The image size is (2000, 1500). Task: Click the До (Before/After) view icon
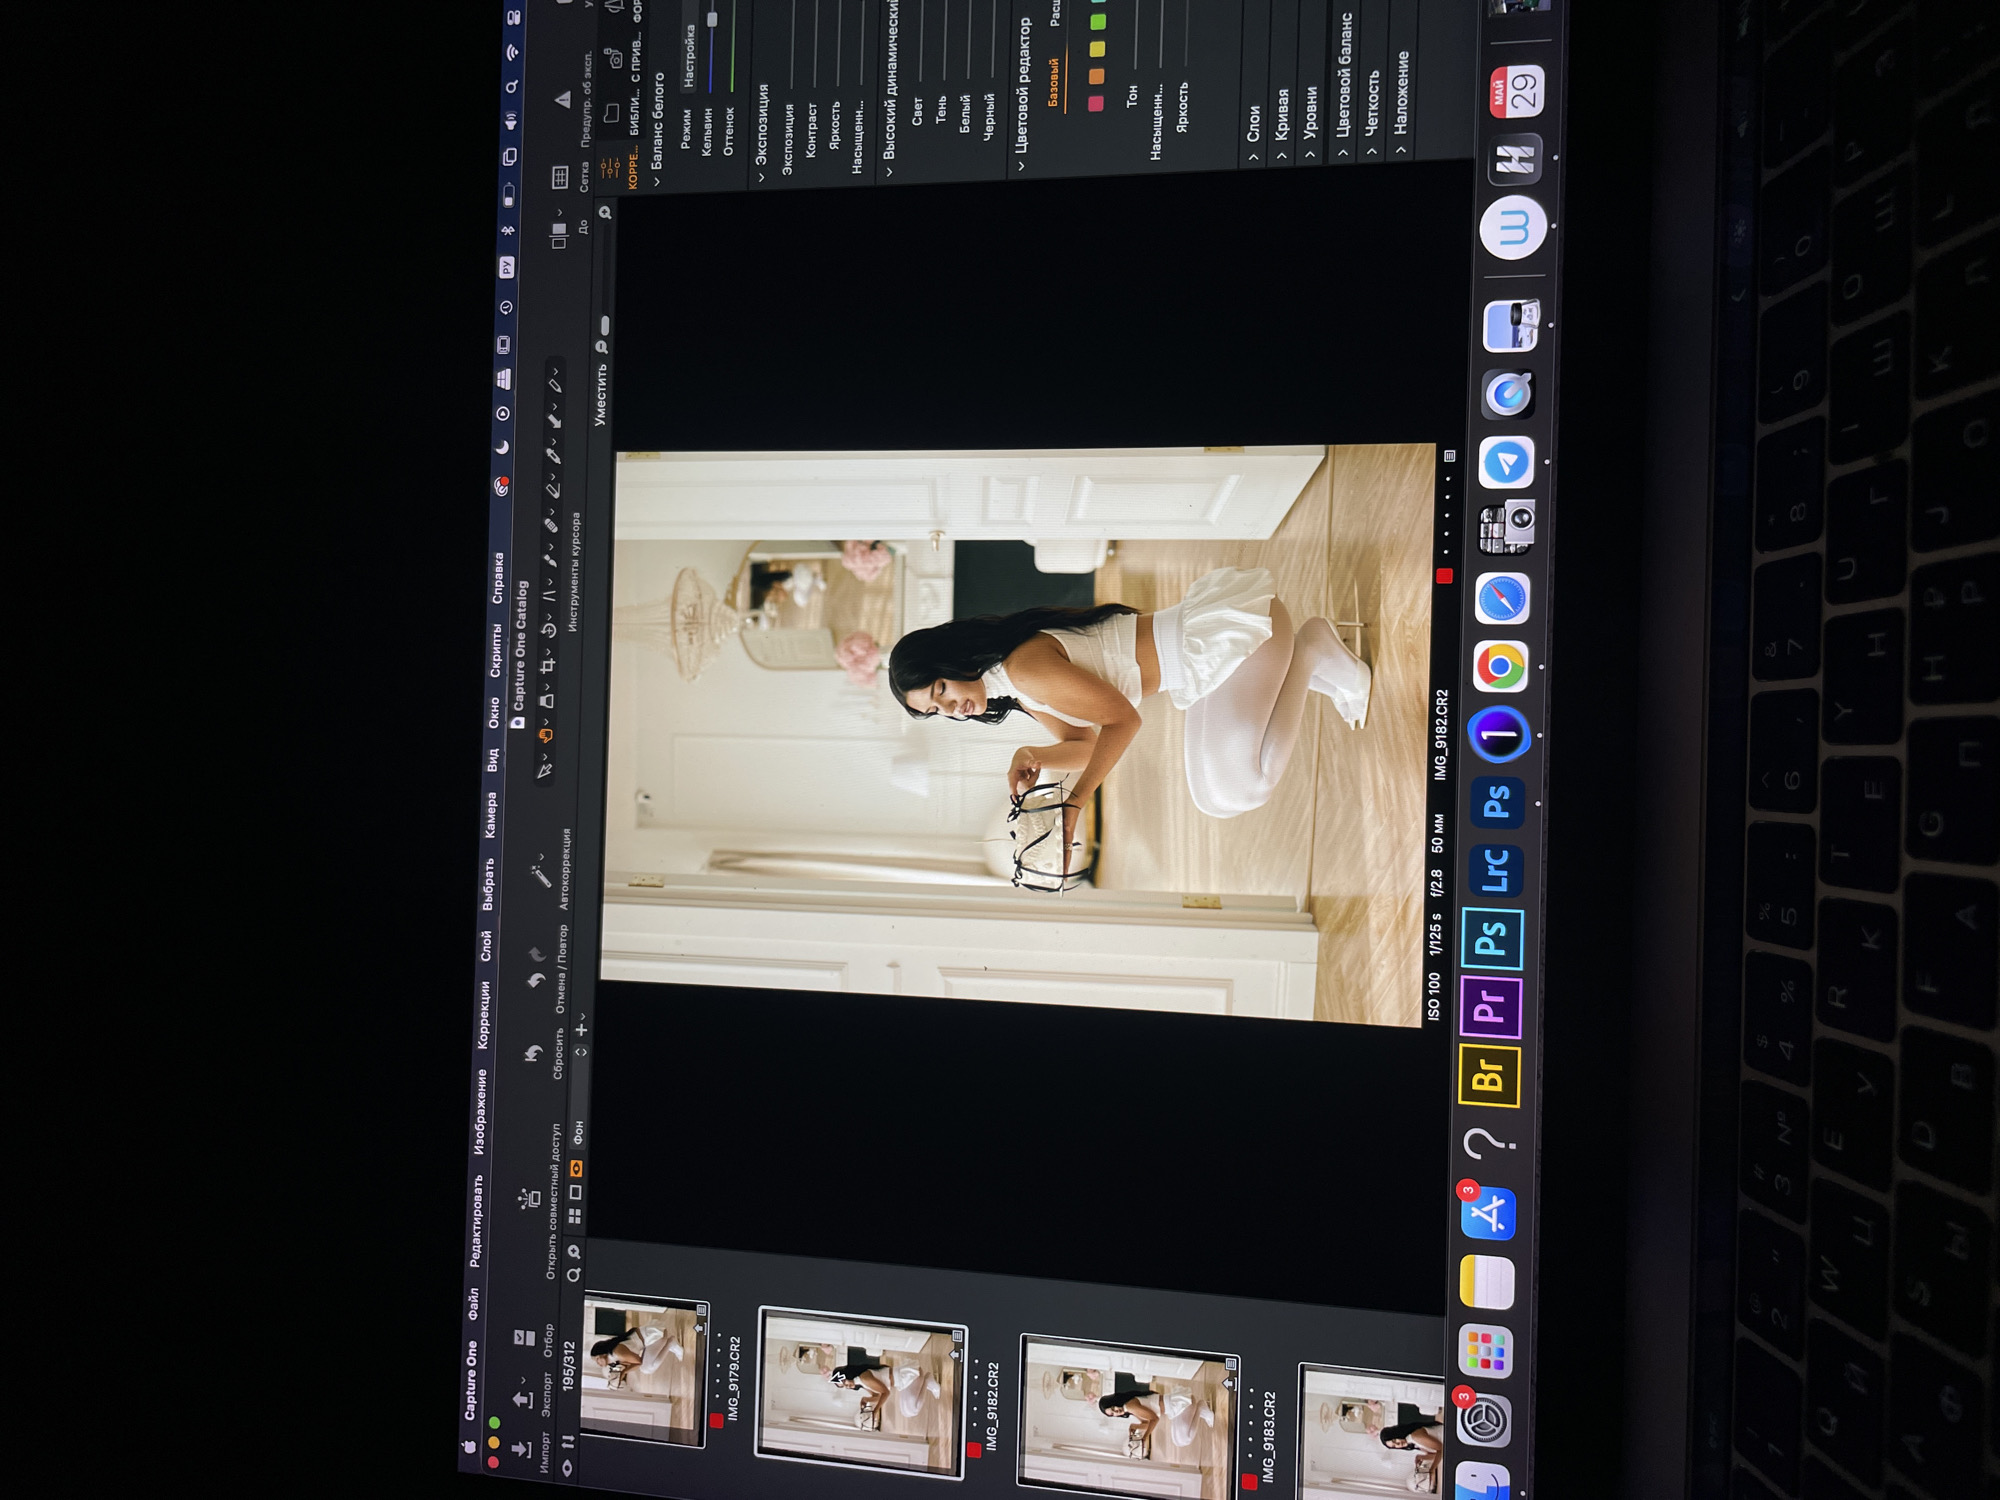pos(558,235)
